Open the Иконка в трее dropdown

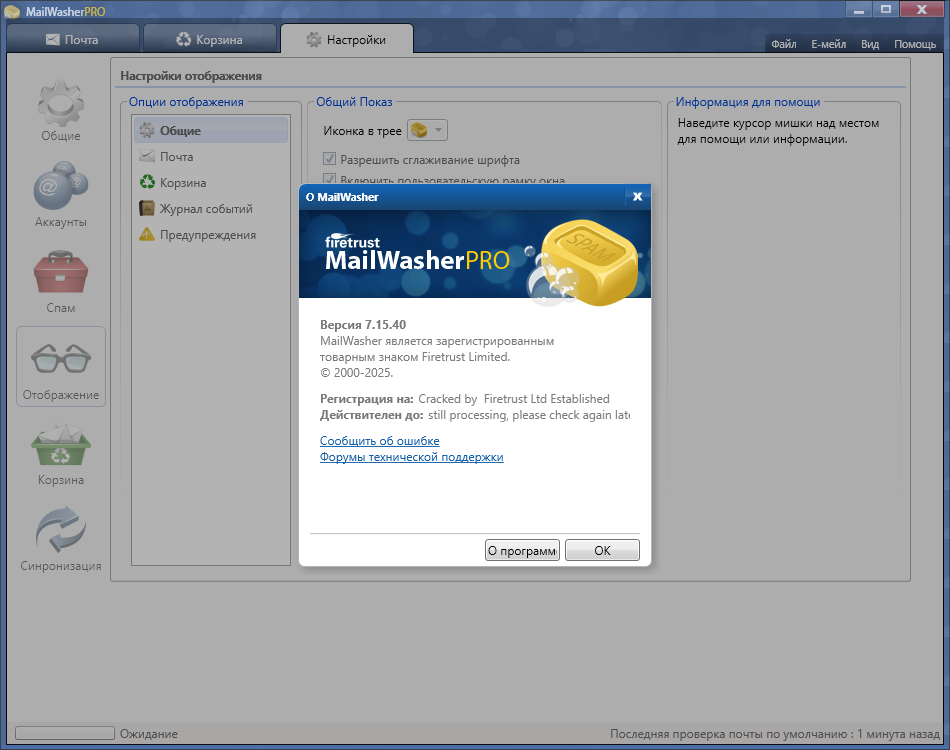point(427,130)
